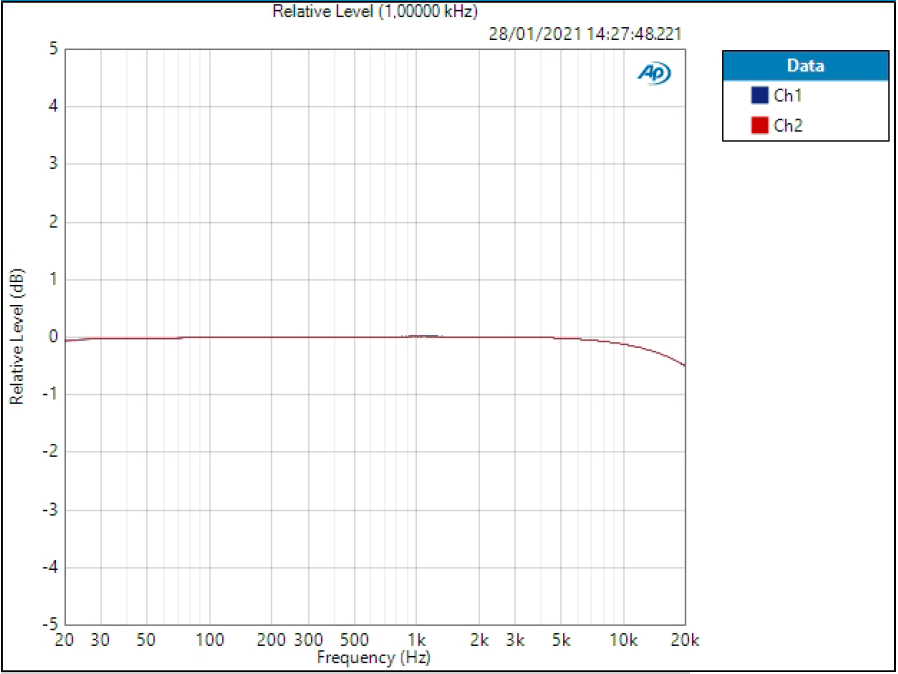This screenshot has height=674, width=898.
Task: Click the Relative Level (dB) axis label
Action: (x=17, y=335)
